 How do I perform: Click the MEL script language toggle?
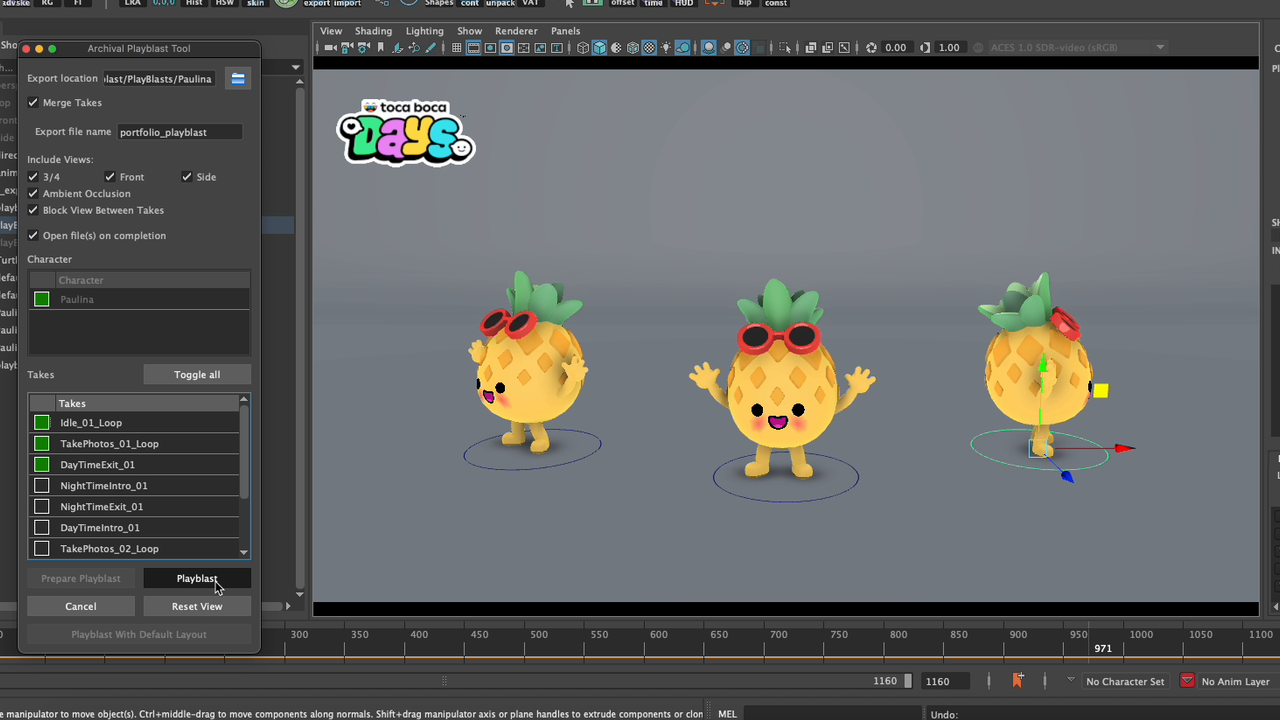click(x=727, y=714)
